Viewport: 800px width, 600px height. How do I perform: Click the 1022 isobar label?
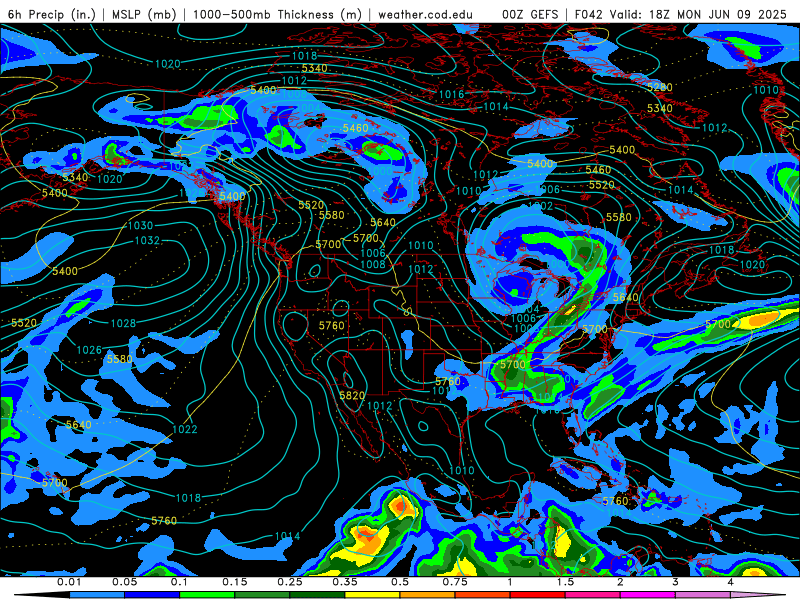point(185,429)
